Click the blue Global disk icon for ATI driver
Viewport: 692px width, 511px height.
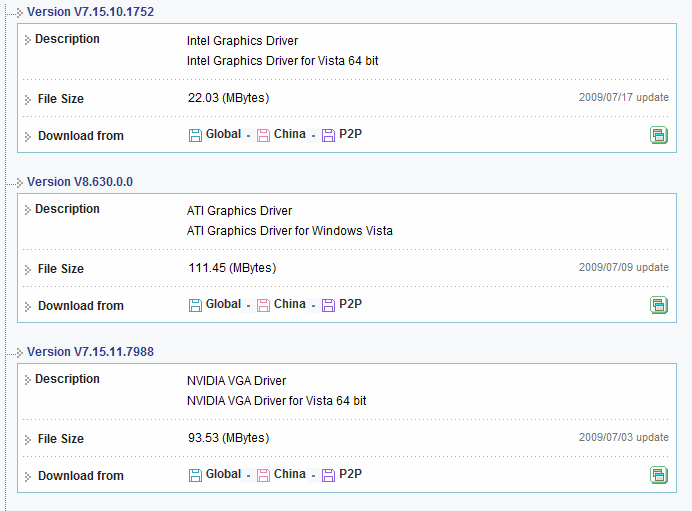coord(195,305)
